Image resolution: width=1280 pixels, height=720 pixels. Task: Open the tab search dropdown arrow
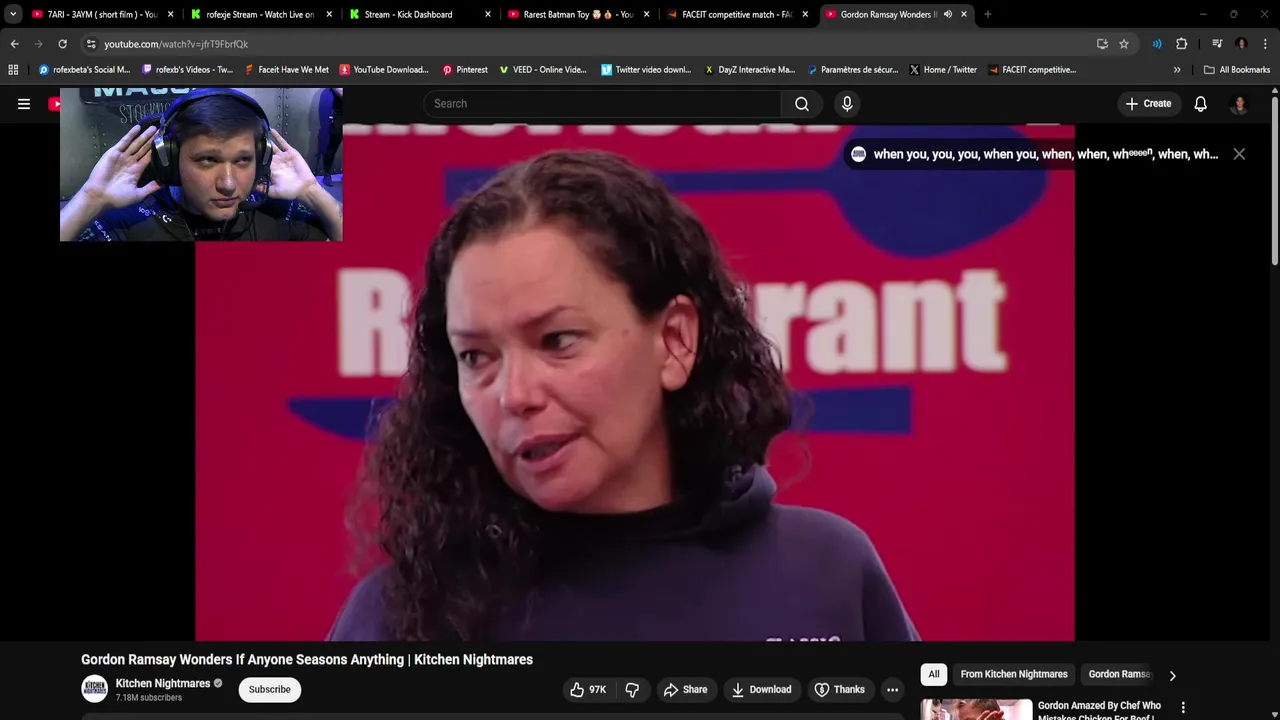tap(13, 14)
